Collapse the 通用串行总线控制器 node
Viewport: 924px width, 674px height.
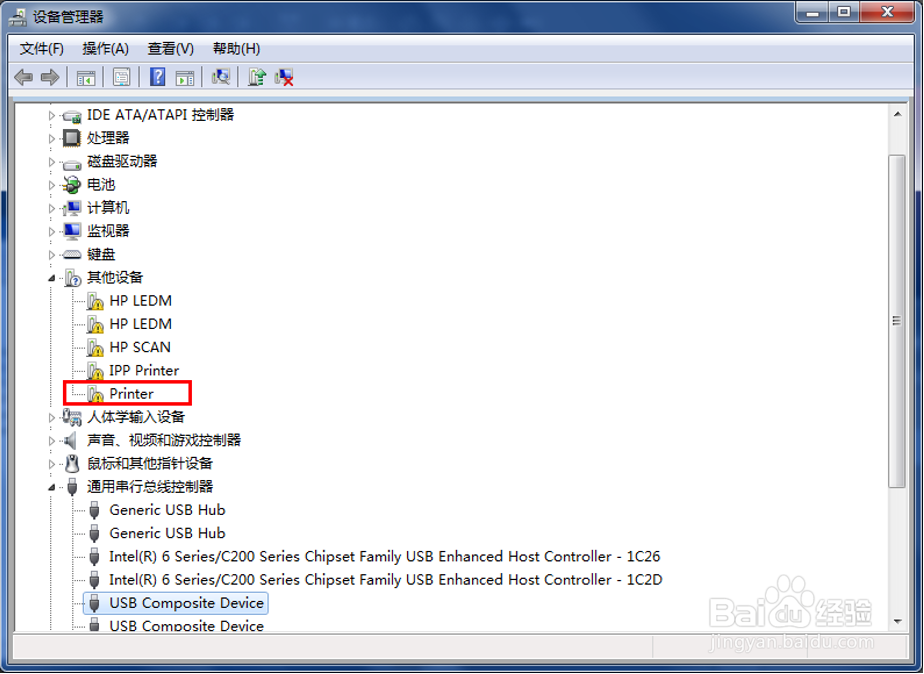(51, 487)
